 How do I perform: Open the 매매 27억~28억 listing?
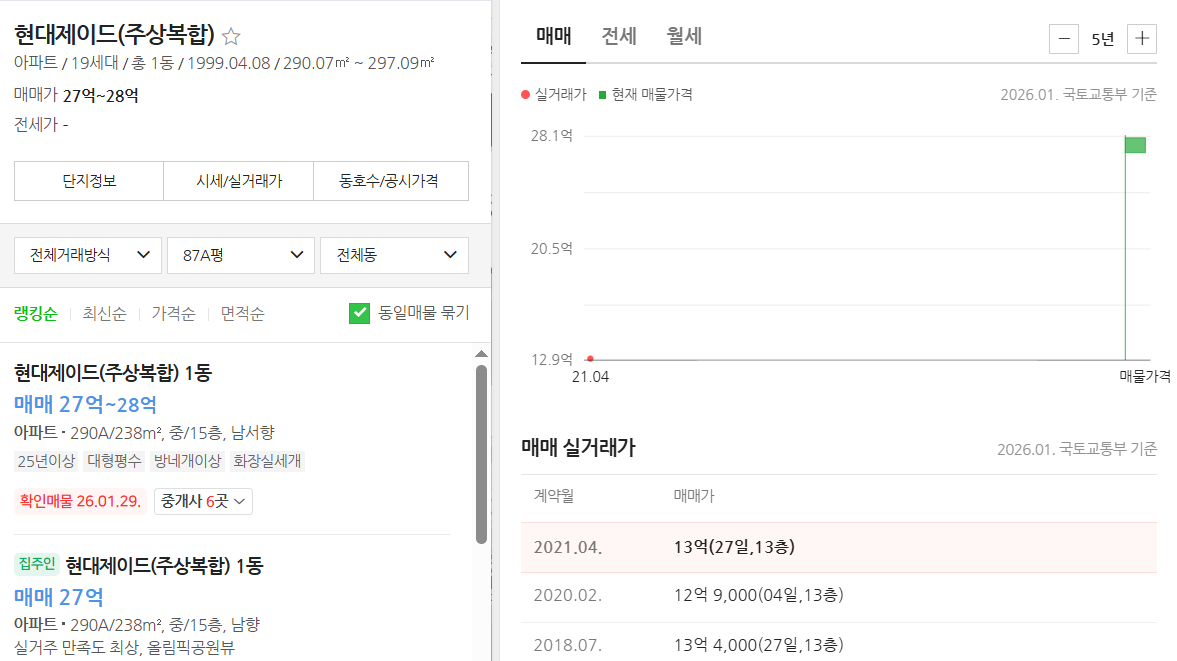86,404
